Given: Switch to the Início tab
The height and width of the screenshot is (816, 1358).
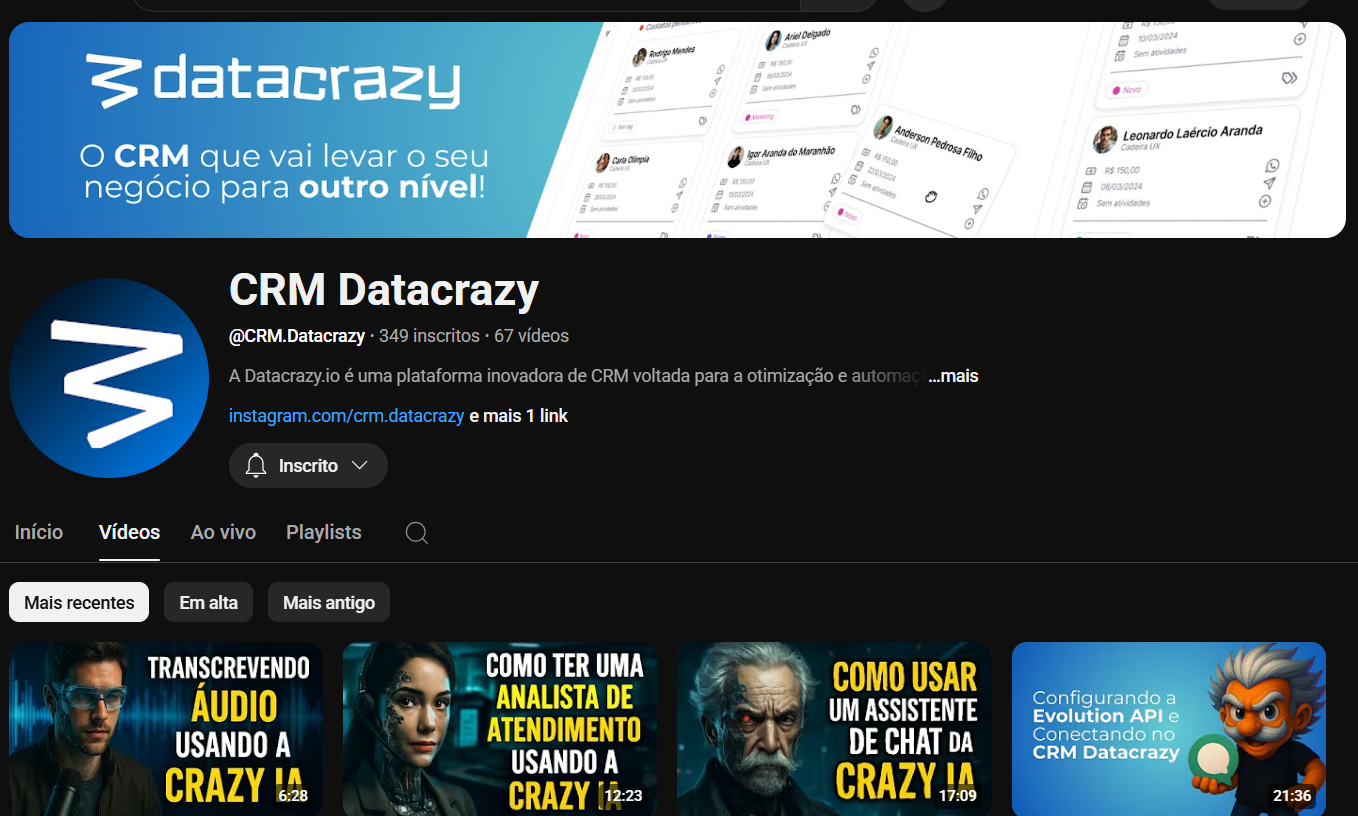Looking at the screenshot, I should coord(39,533).
